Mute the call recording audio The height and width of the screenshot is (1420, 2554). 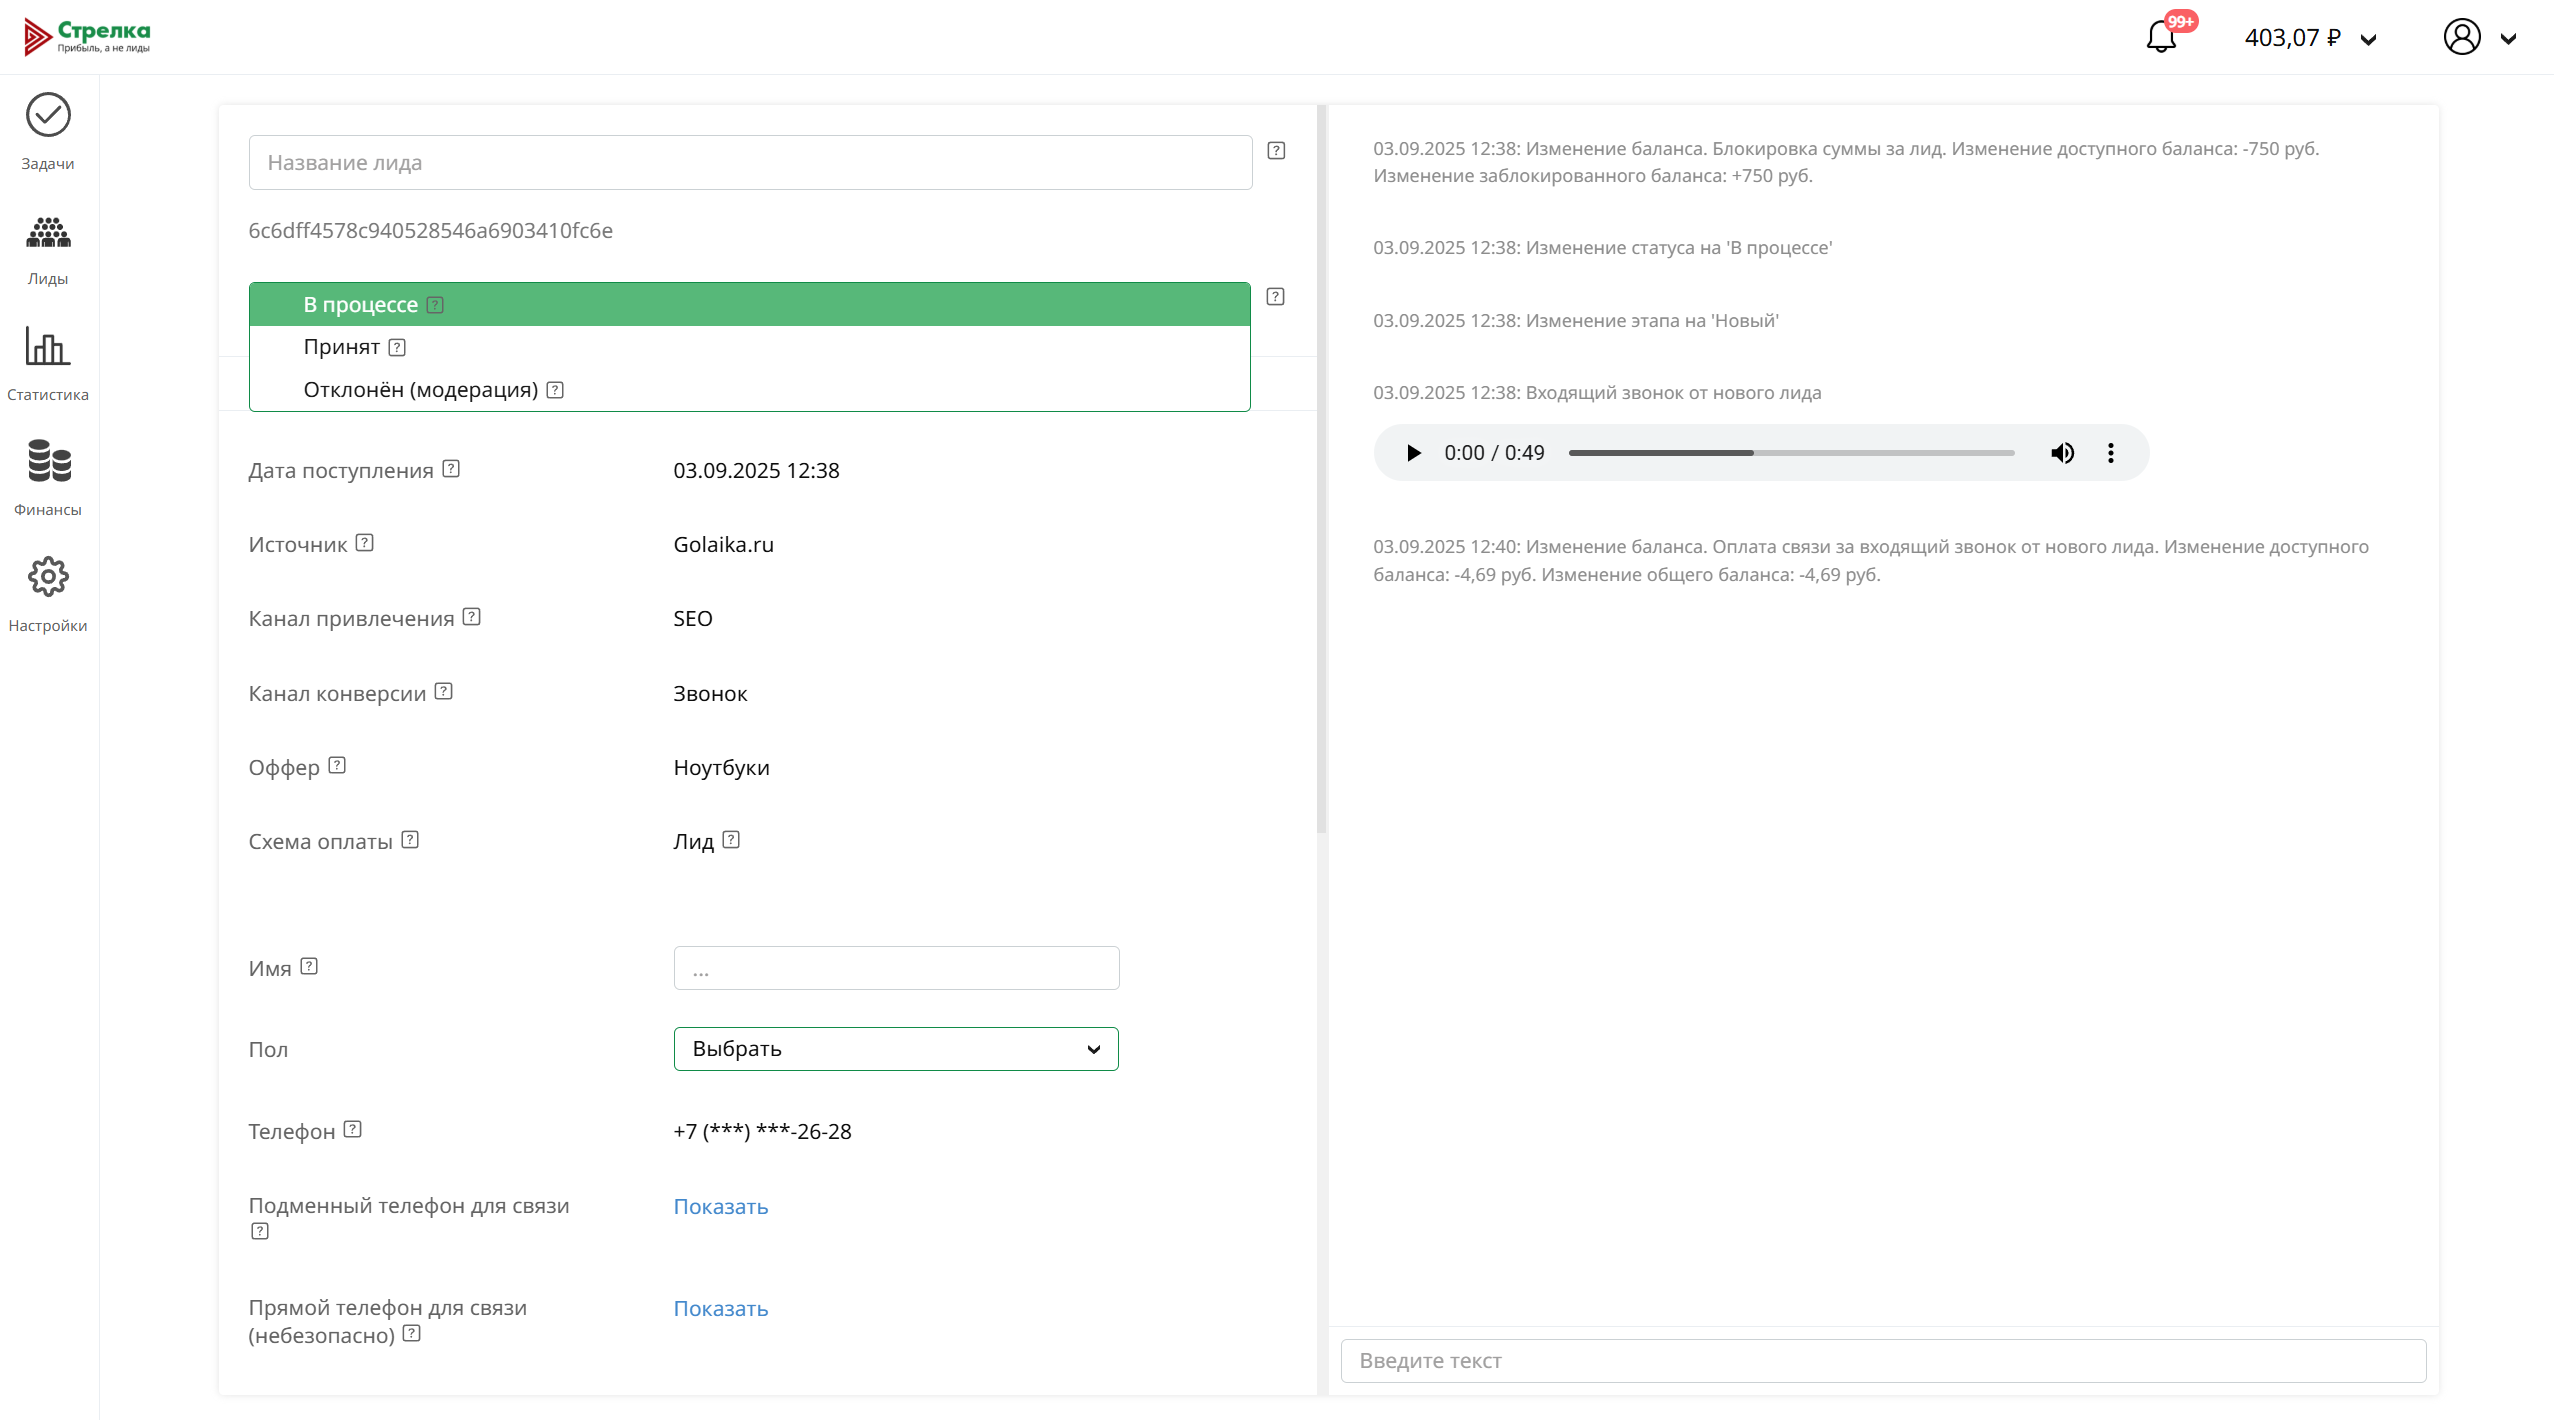pyautogui.click(x=2062, y=453)
